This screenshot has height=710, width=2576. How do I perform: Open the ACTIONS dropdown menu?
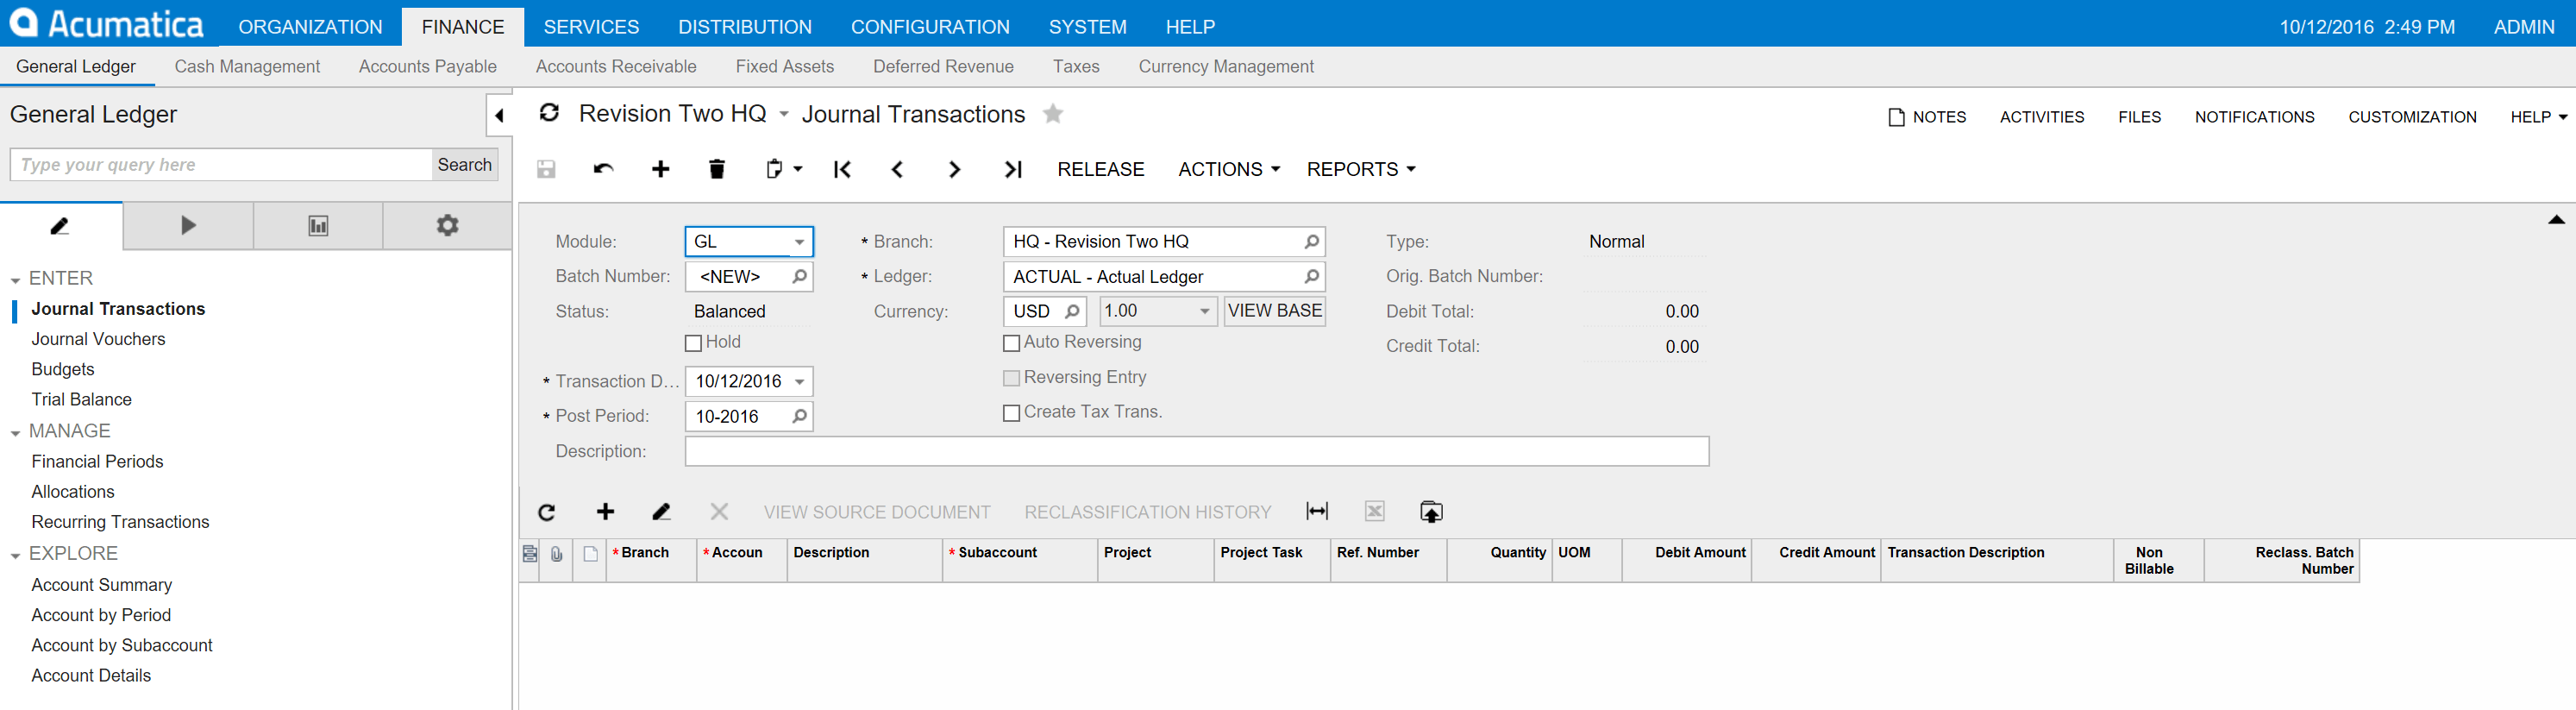pyautogui.click(x=1229, y=169)
